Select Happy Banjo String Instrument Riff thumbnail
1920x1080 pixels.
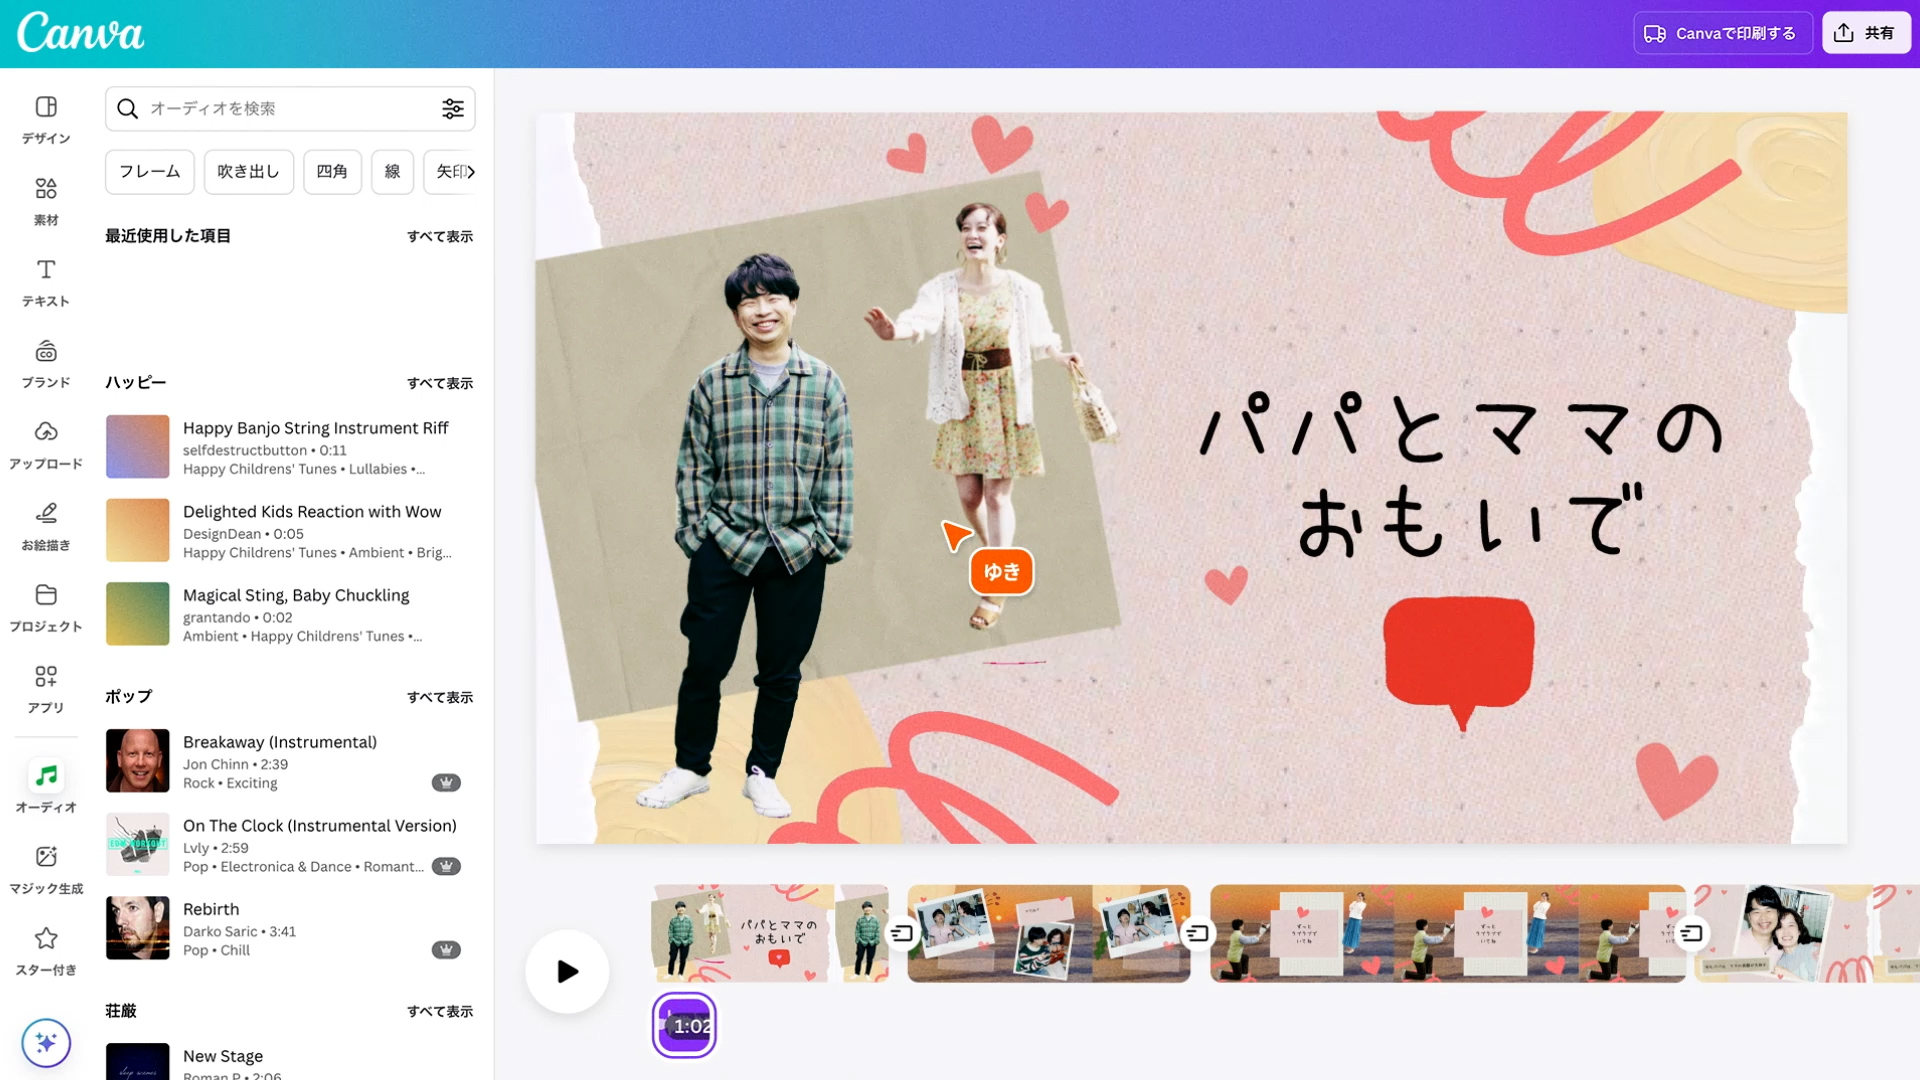[138, 447]
